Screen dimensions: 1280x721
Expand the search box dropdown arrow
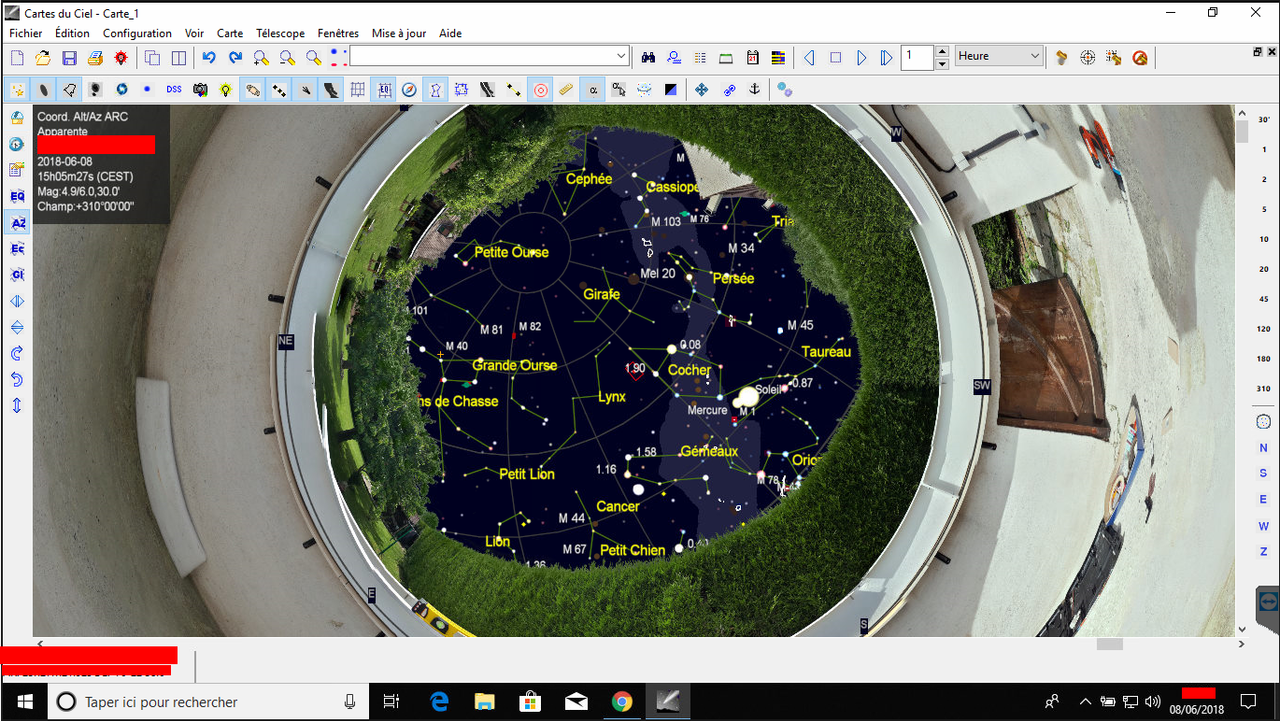(x=622, y=56)
